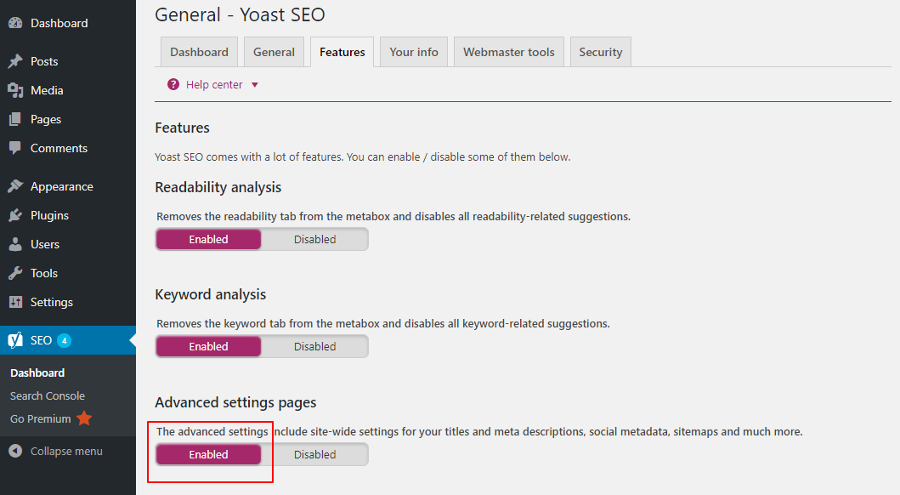The image size is (900, 495).
Task: Expand the Help center dropdown arrow
Action: pyautogui.click(x=255, y=85)
